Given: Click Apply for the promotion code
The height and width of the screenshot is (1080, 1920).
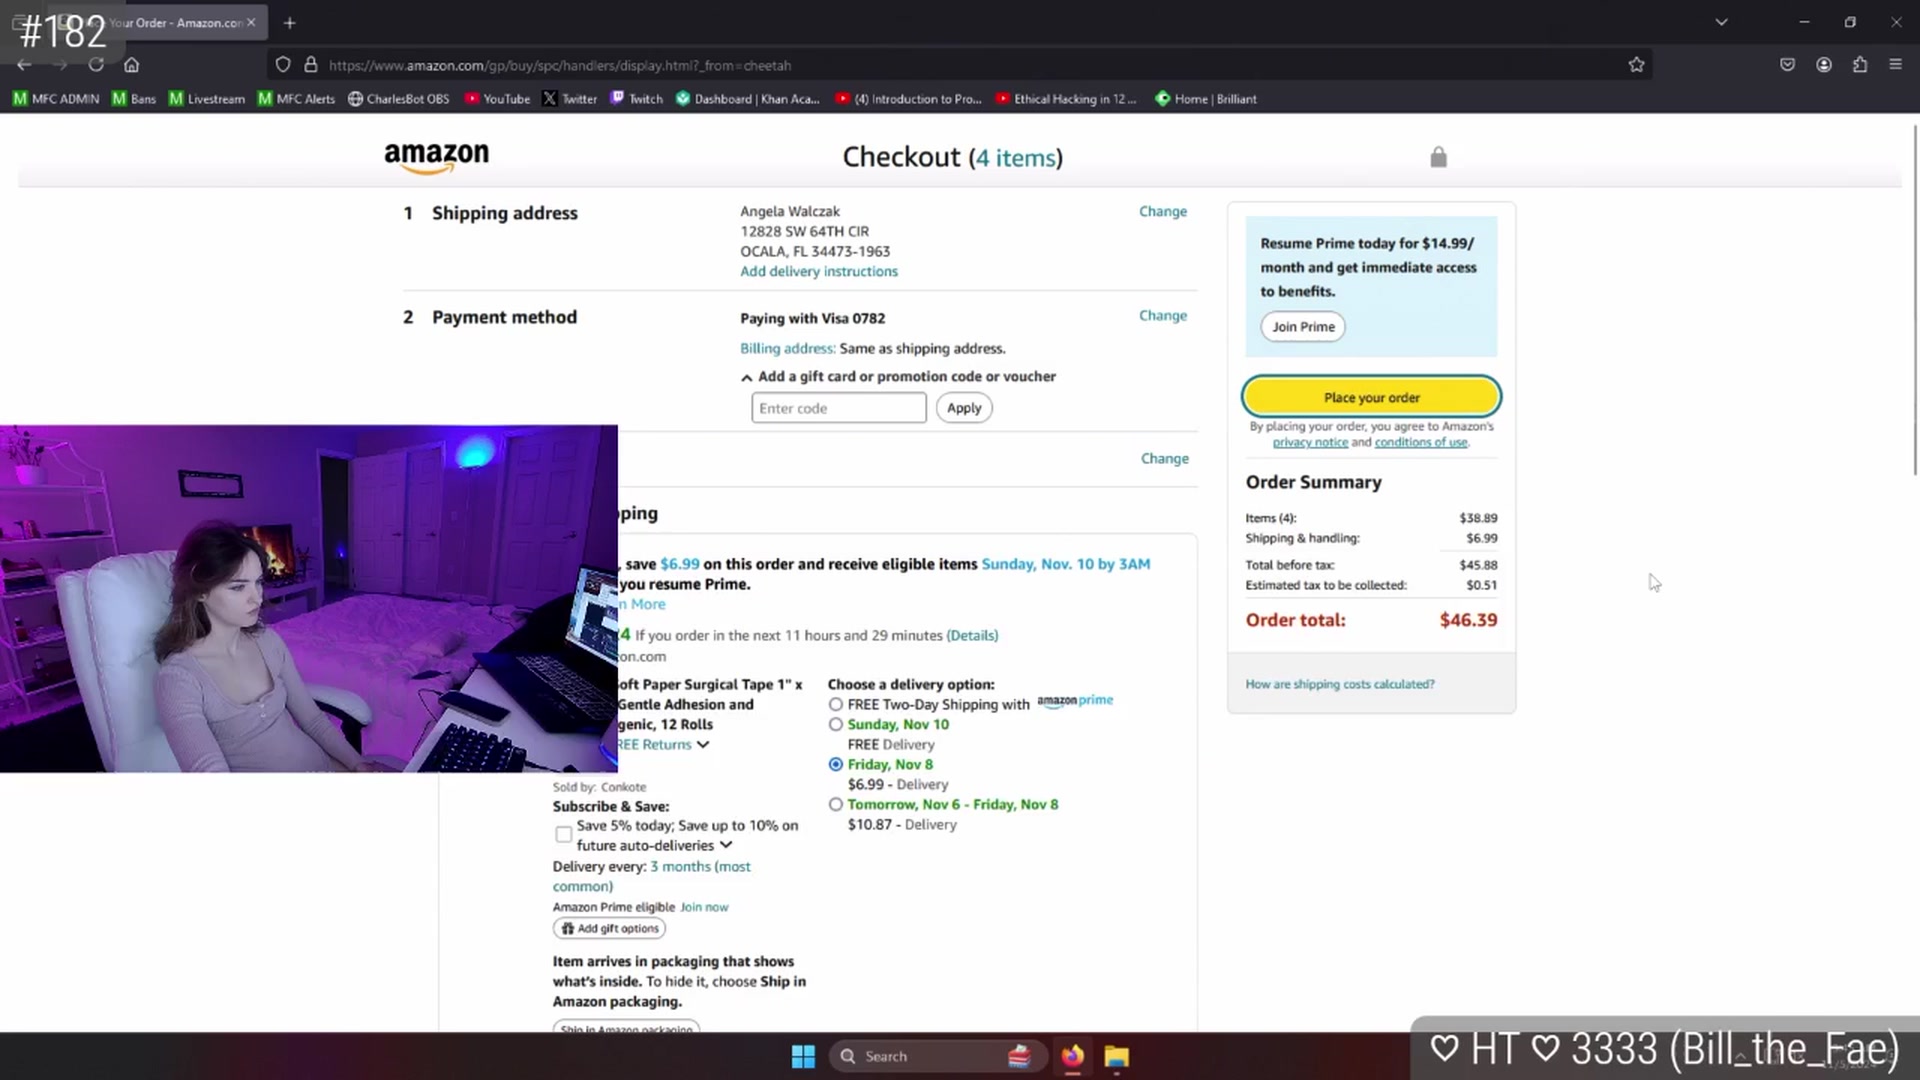Looking at the screenshot, I should click(x=964, y=408).
